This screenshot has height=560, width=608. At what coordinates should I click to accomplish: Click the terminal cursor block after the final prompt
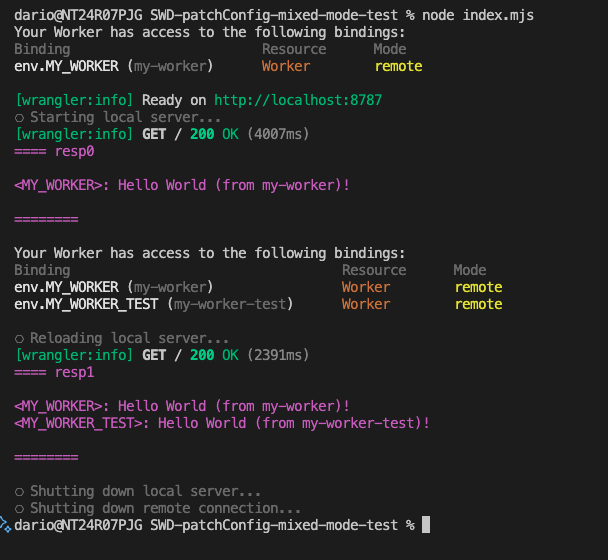pos(426,525)
